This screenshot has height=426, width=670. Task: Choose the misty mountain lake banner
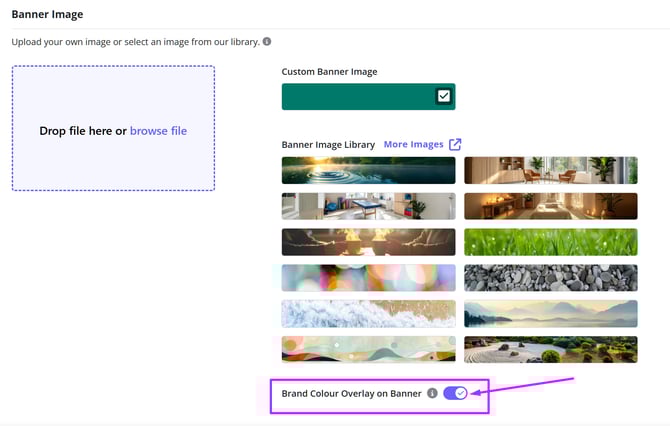550,313
